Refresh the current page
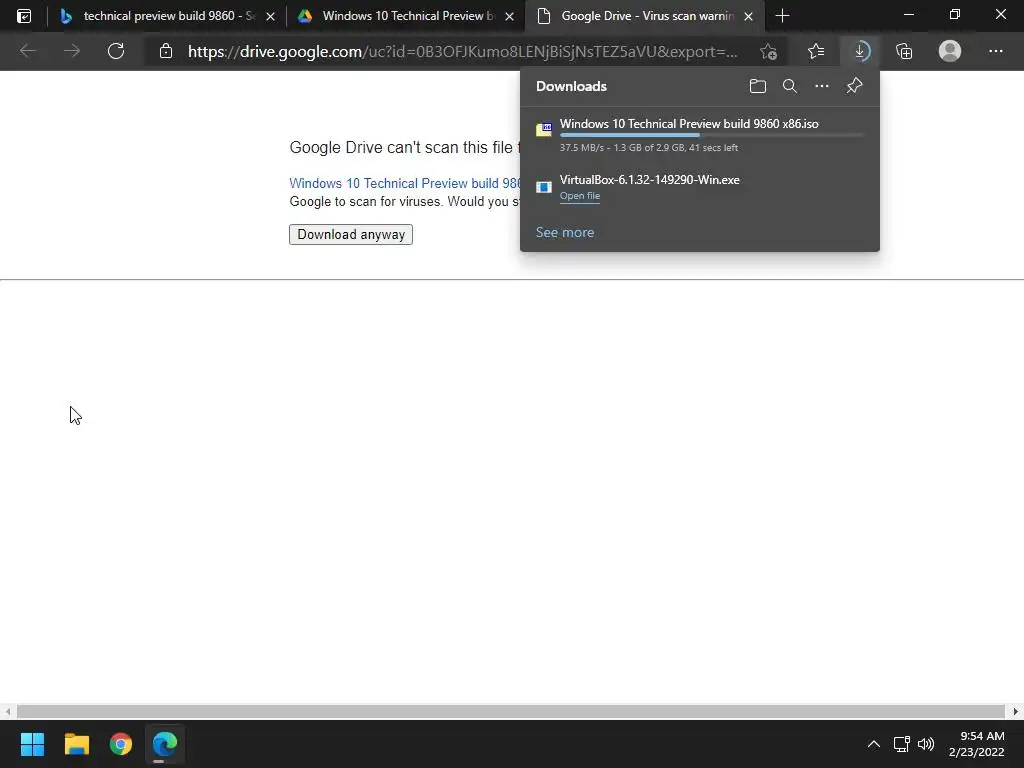 tap(116, 51)
